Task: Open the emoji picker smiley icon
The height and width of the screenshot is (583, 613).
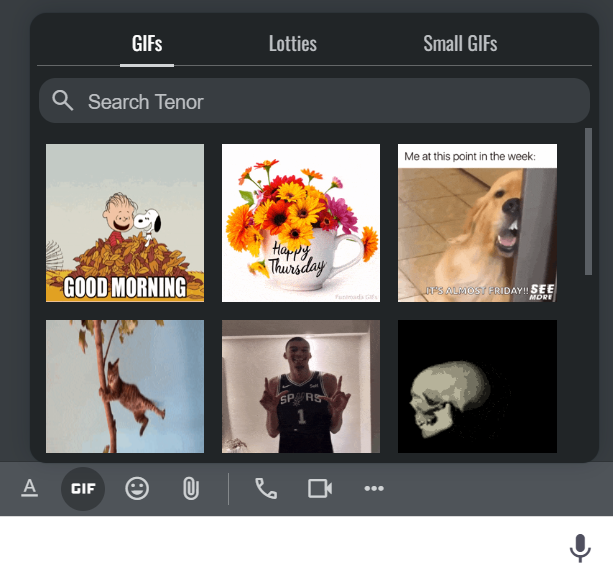Action: tap(137, 488)
